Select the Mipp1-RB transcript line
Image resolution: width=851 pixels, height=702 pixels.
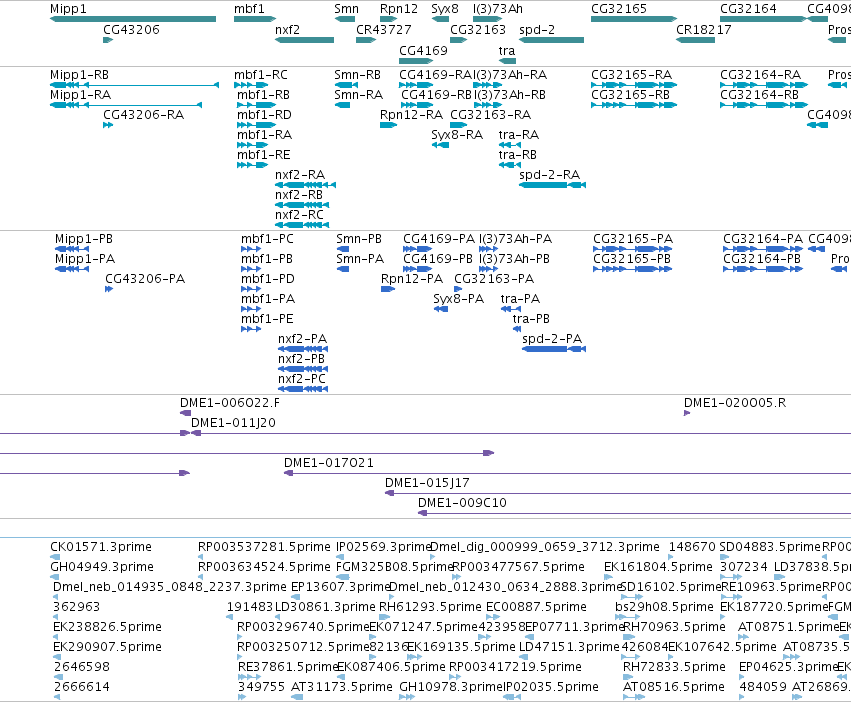pos(134,85)
